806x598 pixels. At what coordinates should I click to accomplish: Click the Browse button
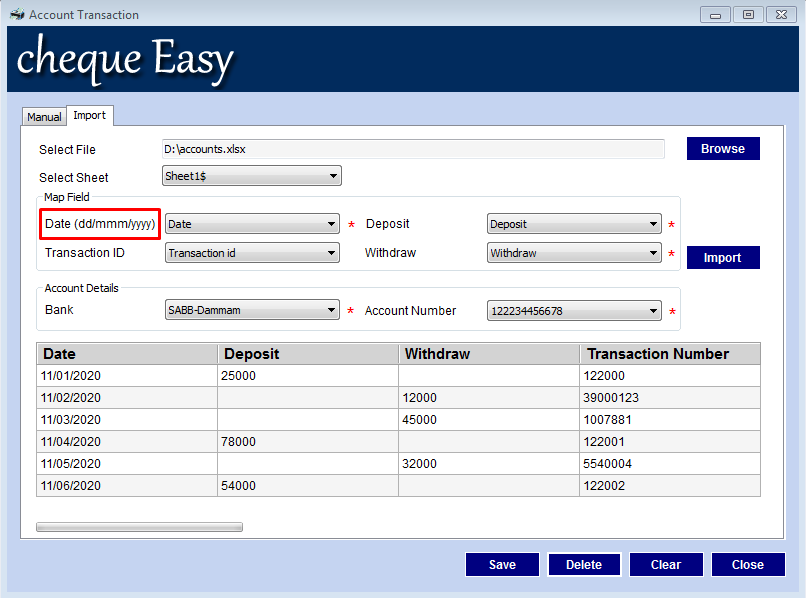tap(722, 148)
